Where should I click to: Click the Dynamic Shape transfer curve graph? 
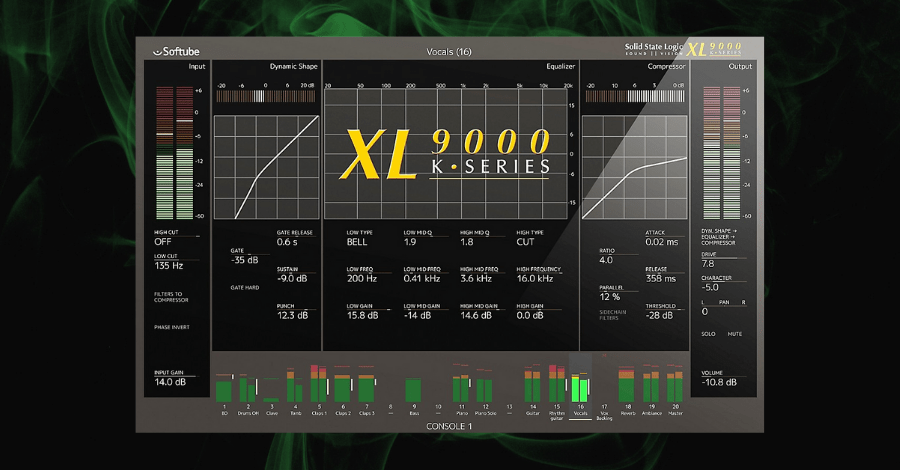[267, 167]
